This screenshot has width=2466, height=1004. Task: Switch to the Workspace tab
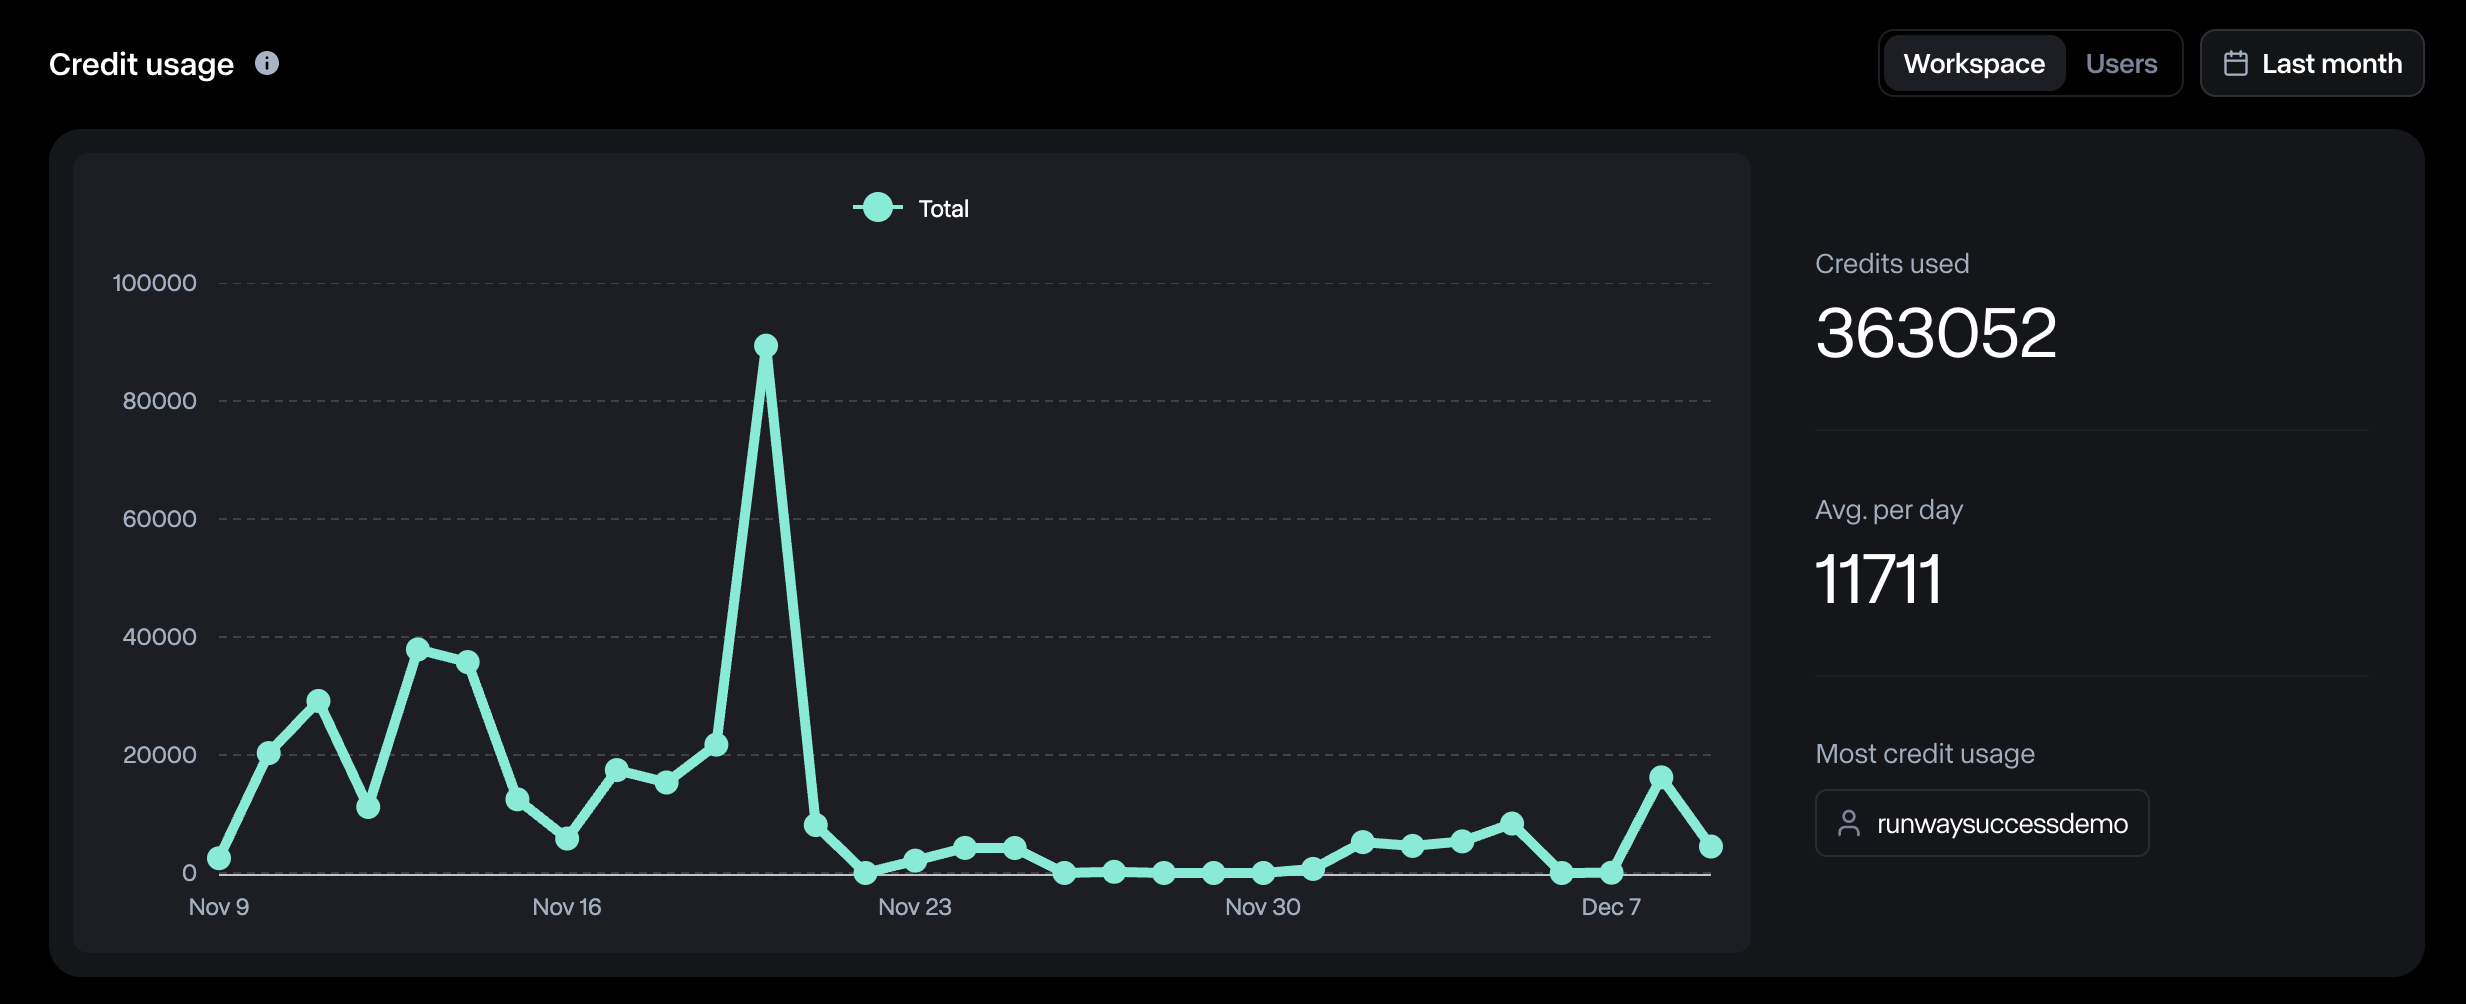pyautogui.click(x=1973, y=64)
